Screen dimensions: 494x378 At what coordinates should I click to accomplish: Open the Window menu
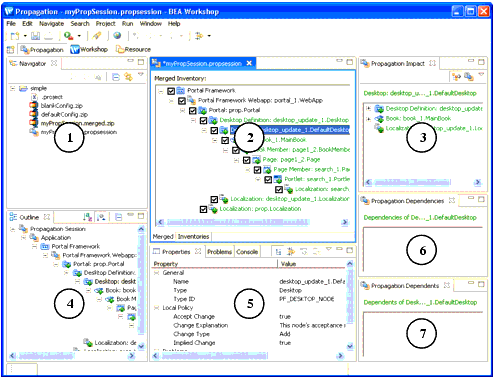150,24
